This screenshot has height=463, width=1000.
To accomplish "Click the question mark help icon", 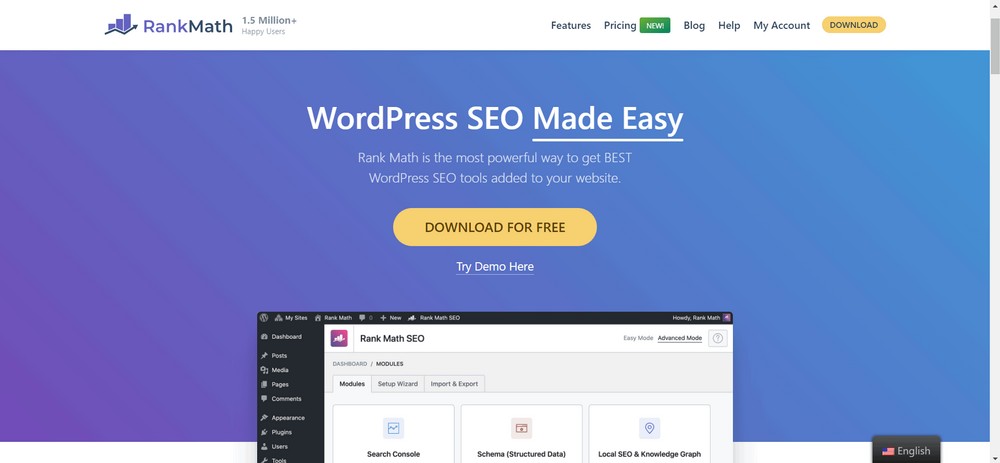I will click(x=717, y=339).
